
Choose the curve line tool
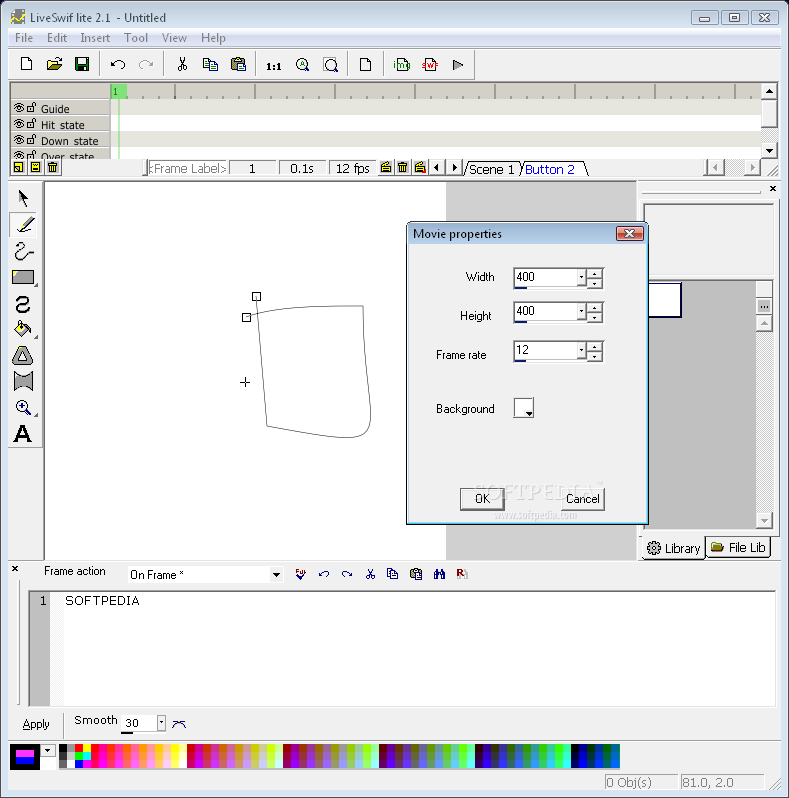pyautogui.click(x=23, y=251)
